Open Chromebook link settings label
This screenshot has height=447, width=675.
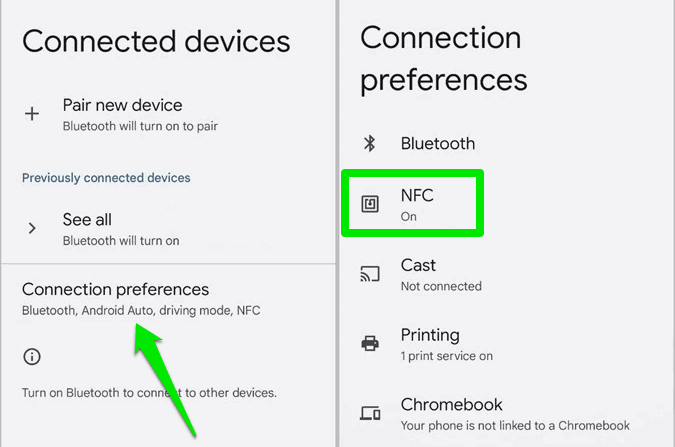[x=451, y=405]
